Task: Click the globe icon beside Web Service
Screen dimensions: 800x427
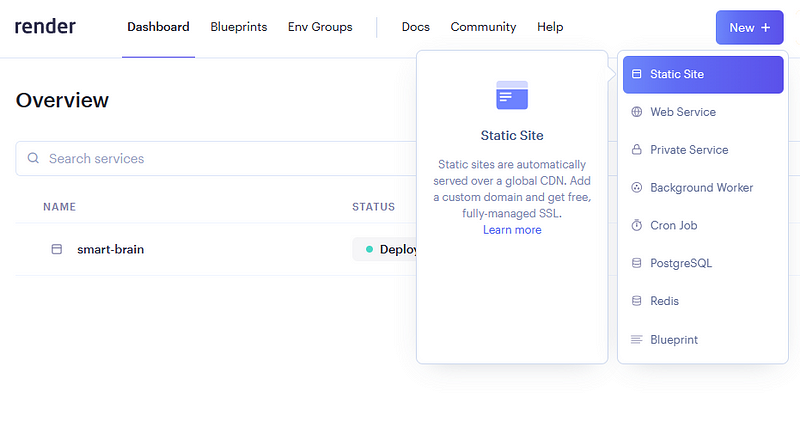Action: (636, 112)
